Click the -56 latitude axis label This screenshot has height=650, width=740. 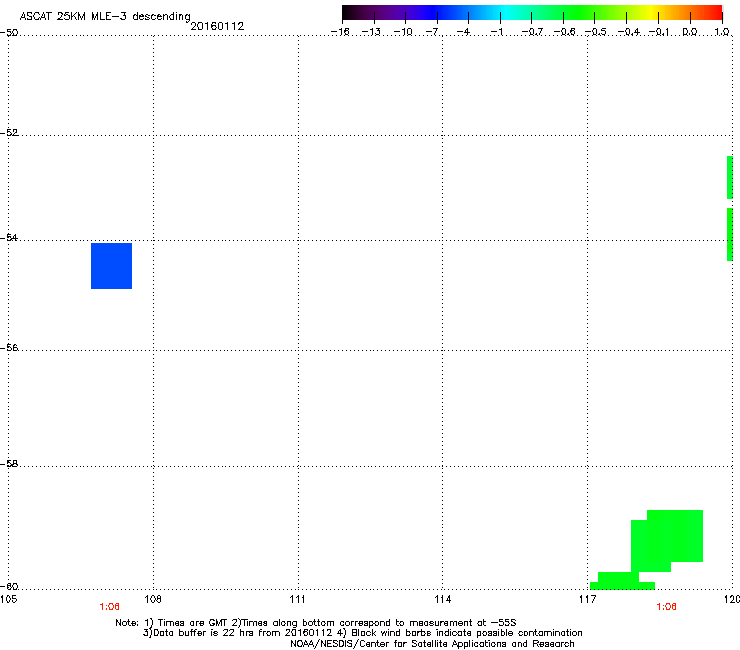9,347
